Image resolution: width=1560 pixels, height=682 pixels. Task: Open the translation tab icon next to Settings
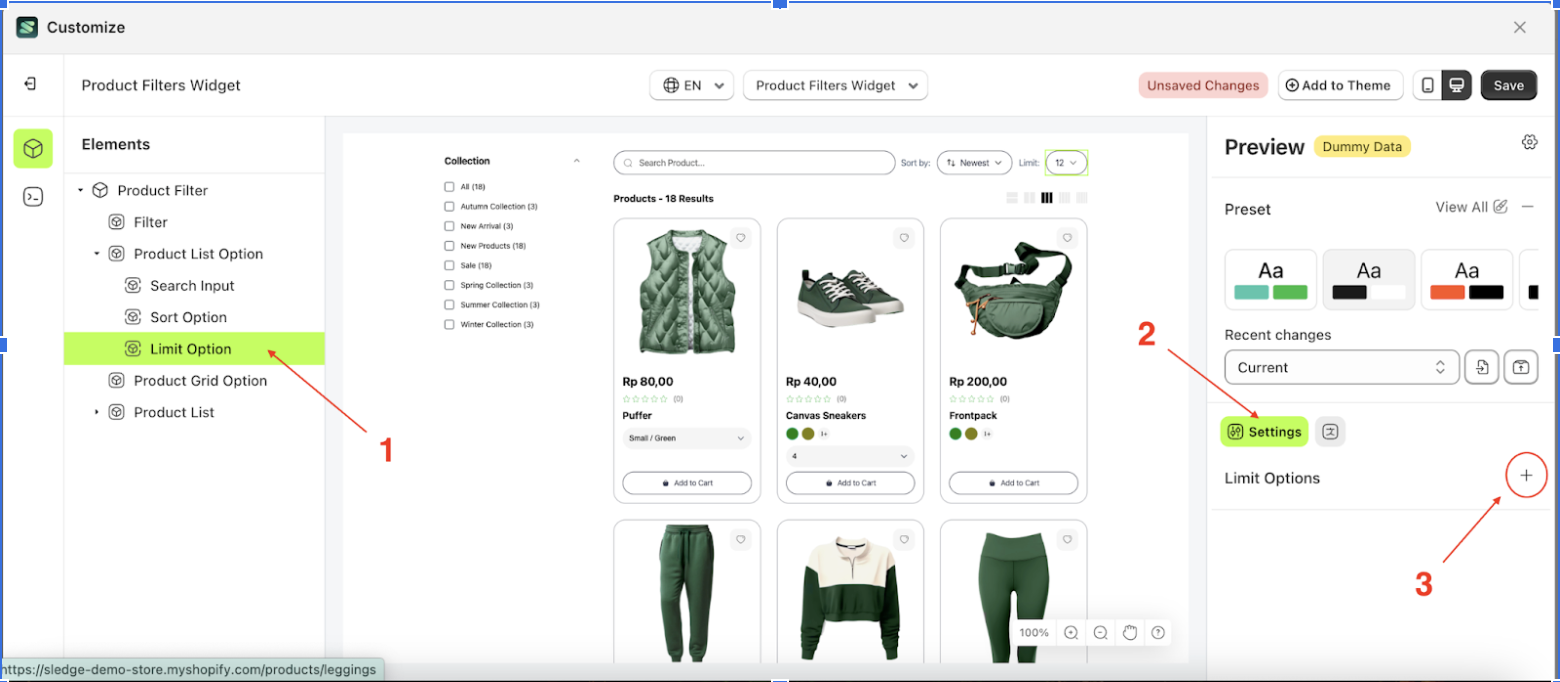1330,431
